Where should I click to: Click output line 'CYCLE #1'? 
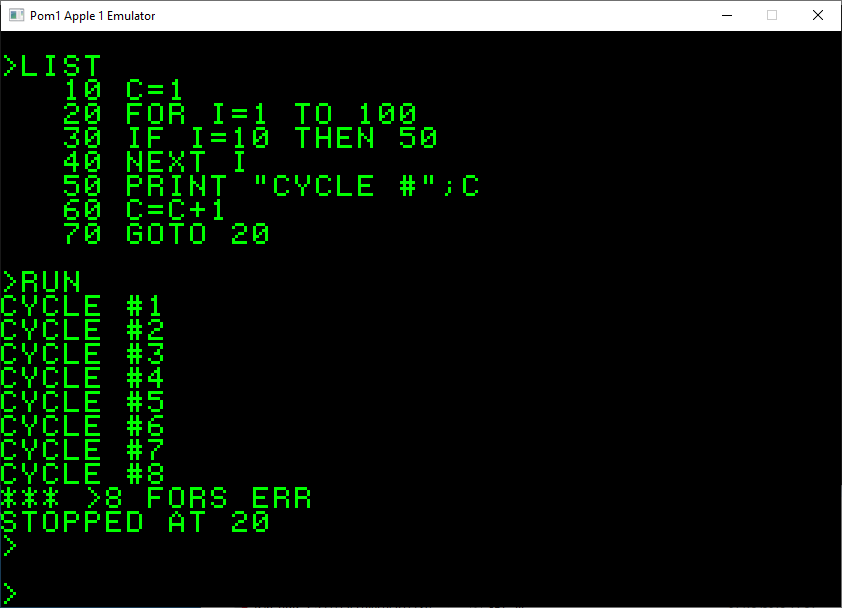(x=82, y=306)
